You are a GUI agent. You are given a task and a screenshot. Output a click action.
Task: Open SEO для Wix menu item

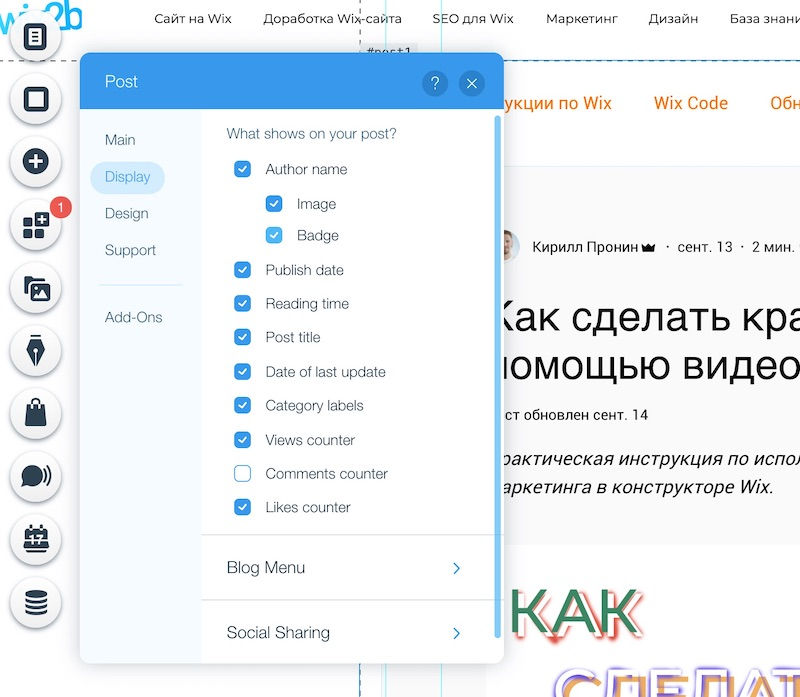click(472, 19)
